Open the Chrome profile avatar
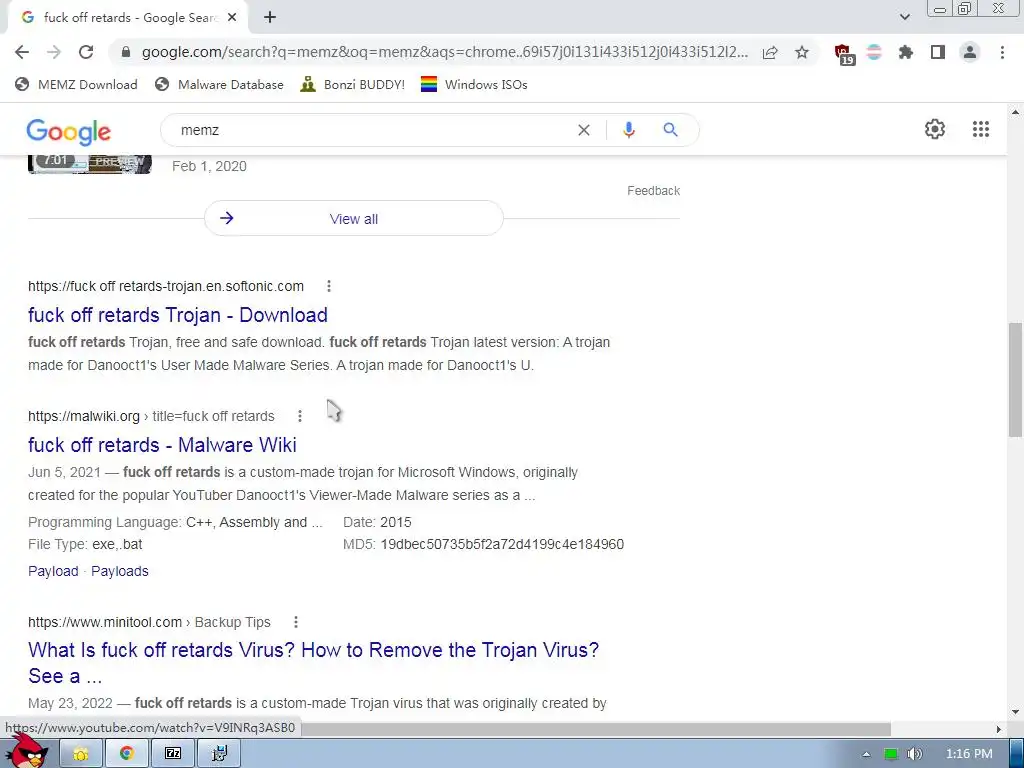The width and height of the screenshot is (1024, 768). (x=970, y=52)
